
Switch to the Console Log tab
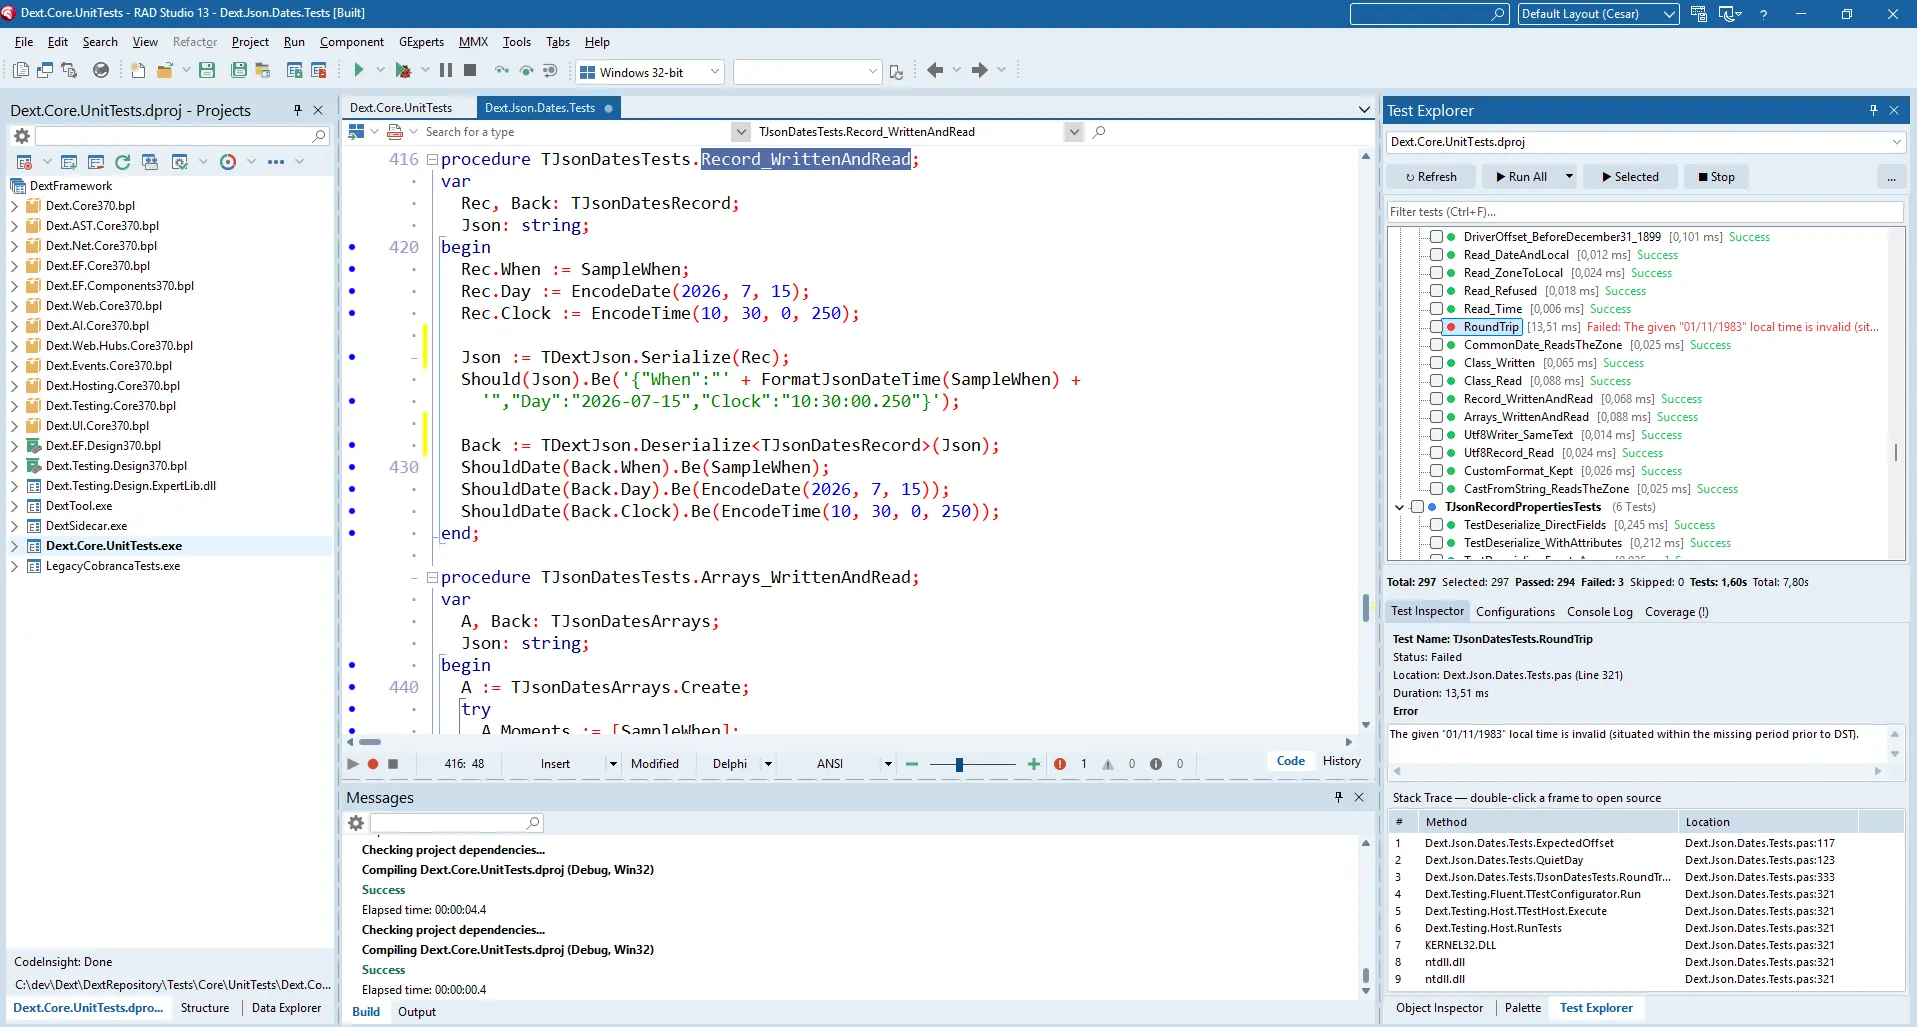(1599, 612)
